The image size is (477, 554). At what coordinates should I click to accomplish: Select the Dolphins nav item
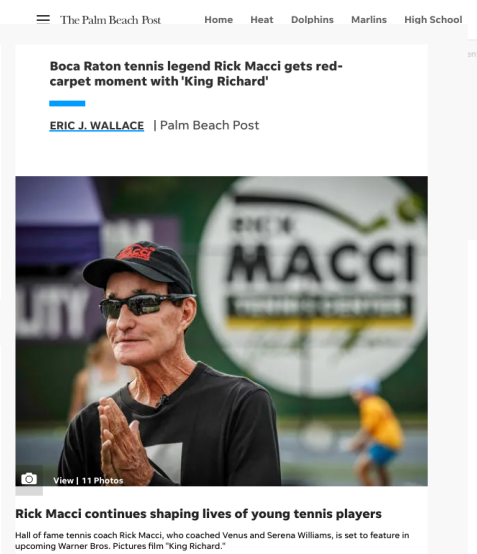[x=312, y=20]
